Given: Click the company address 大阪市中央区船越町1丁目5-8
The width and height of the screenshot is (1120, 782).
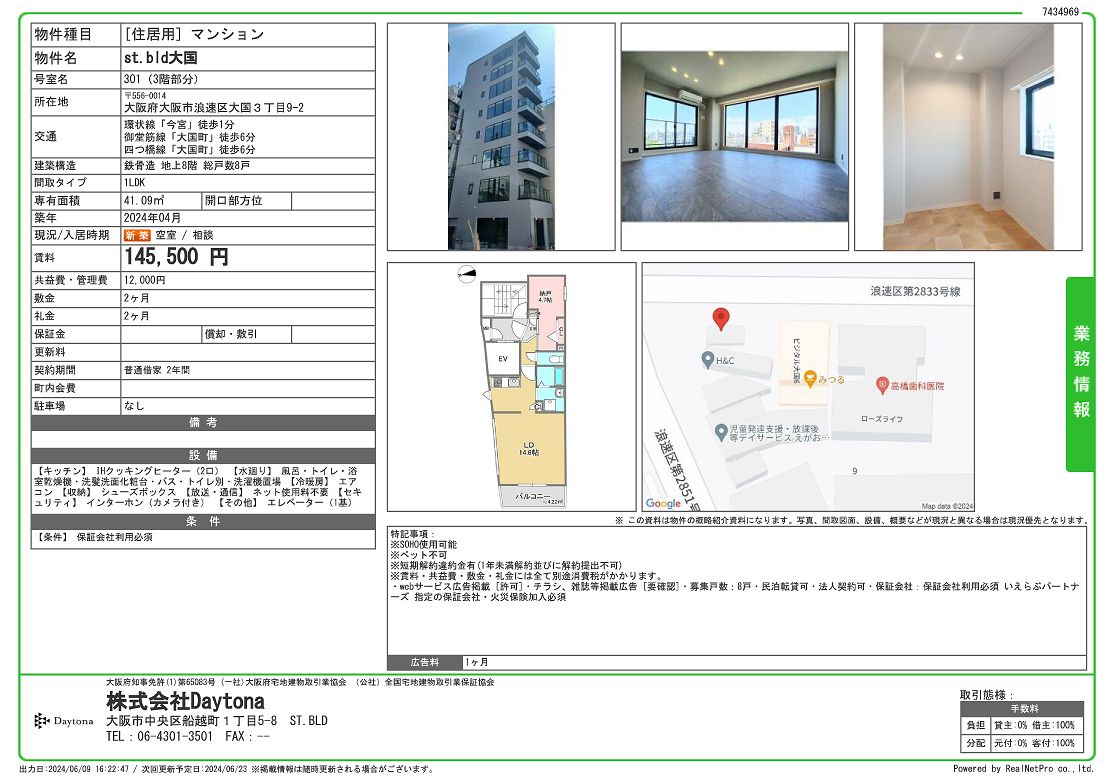Looking at the screenshot, I should point(192,721).
